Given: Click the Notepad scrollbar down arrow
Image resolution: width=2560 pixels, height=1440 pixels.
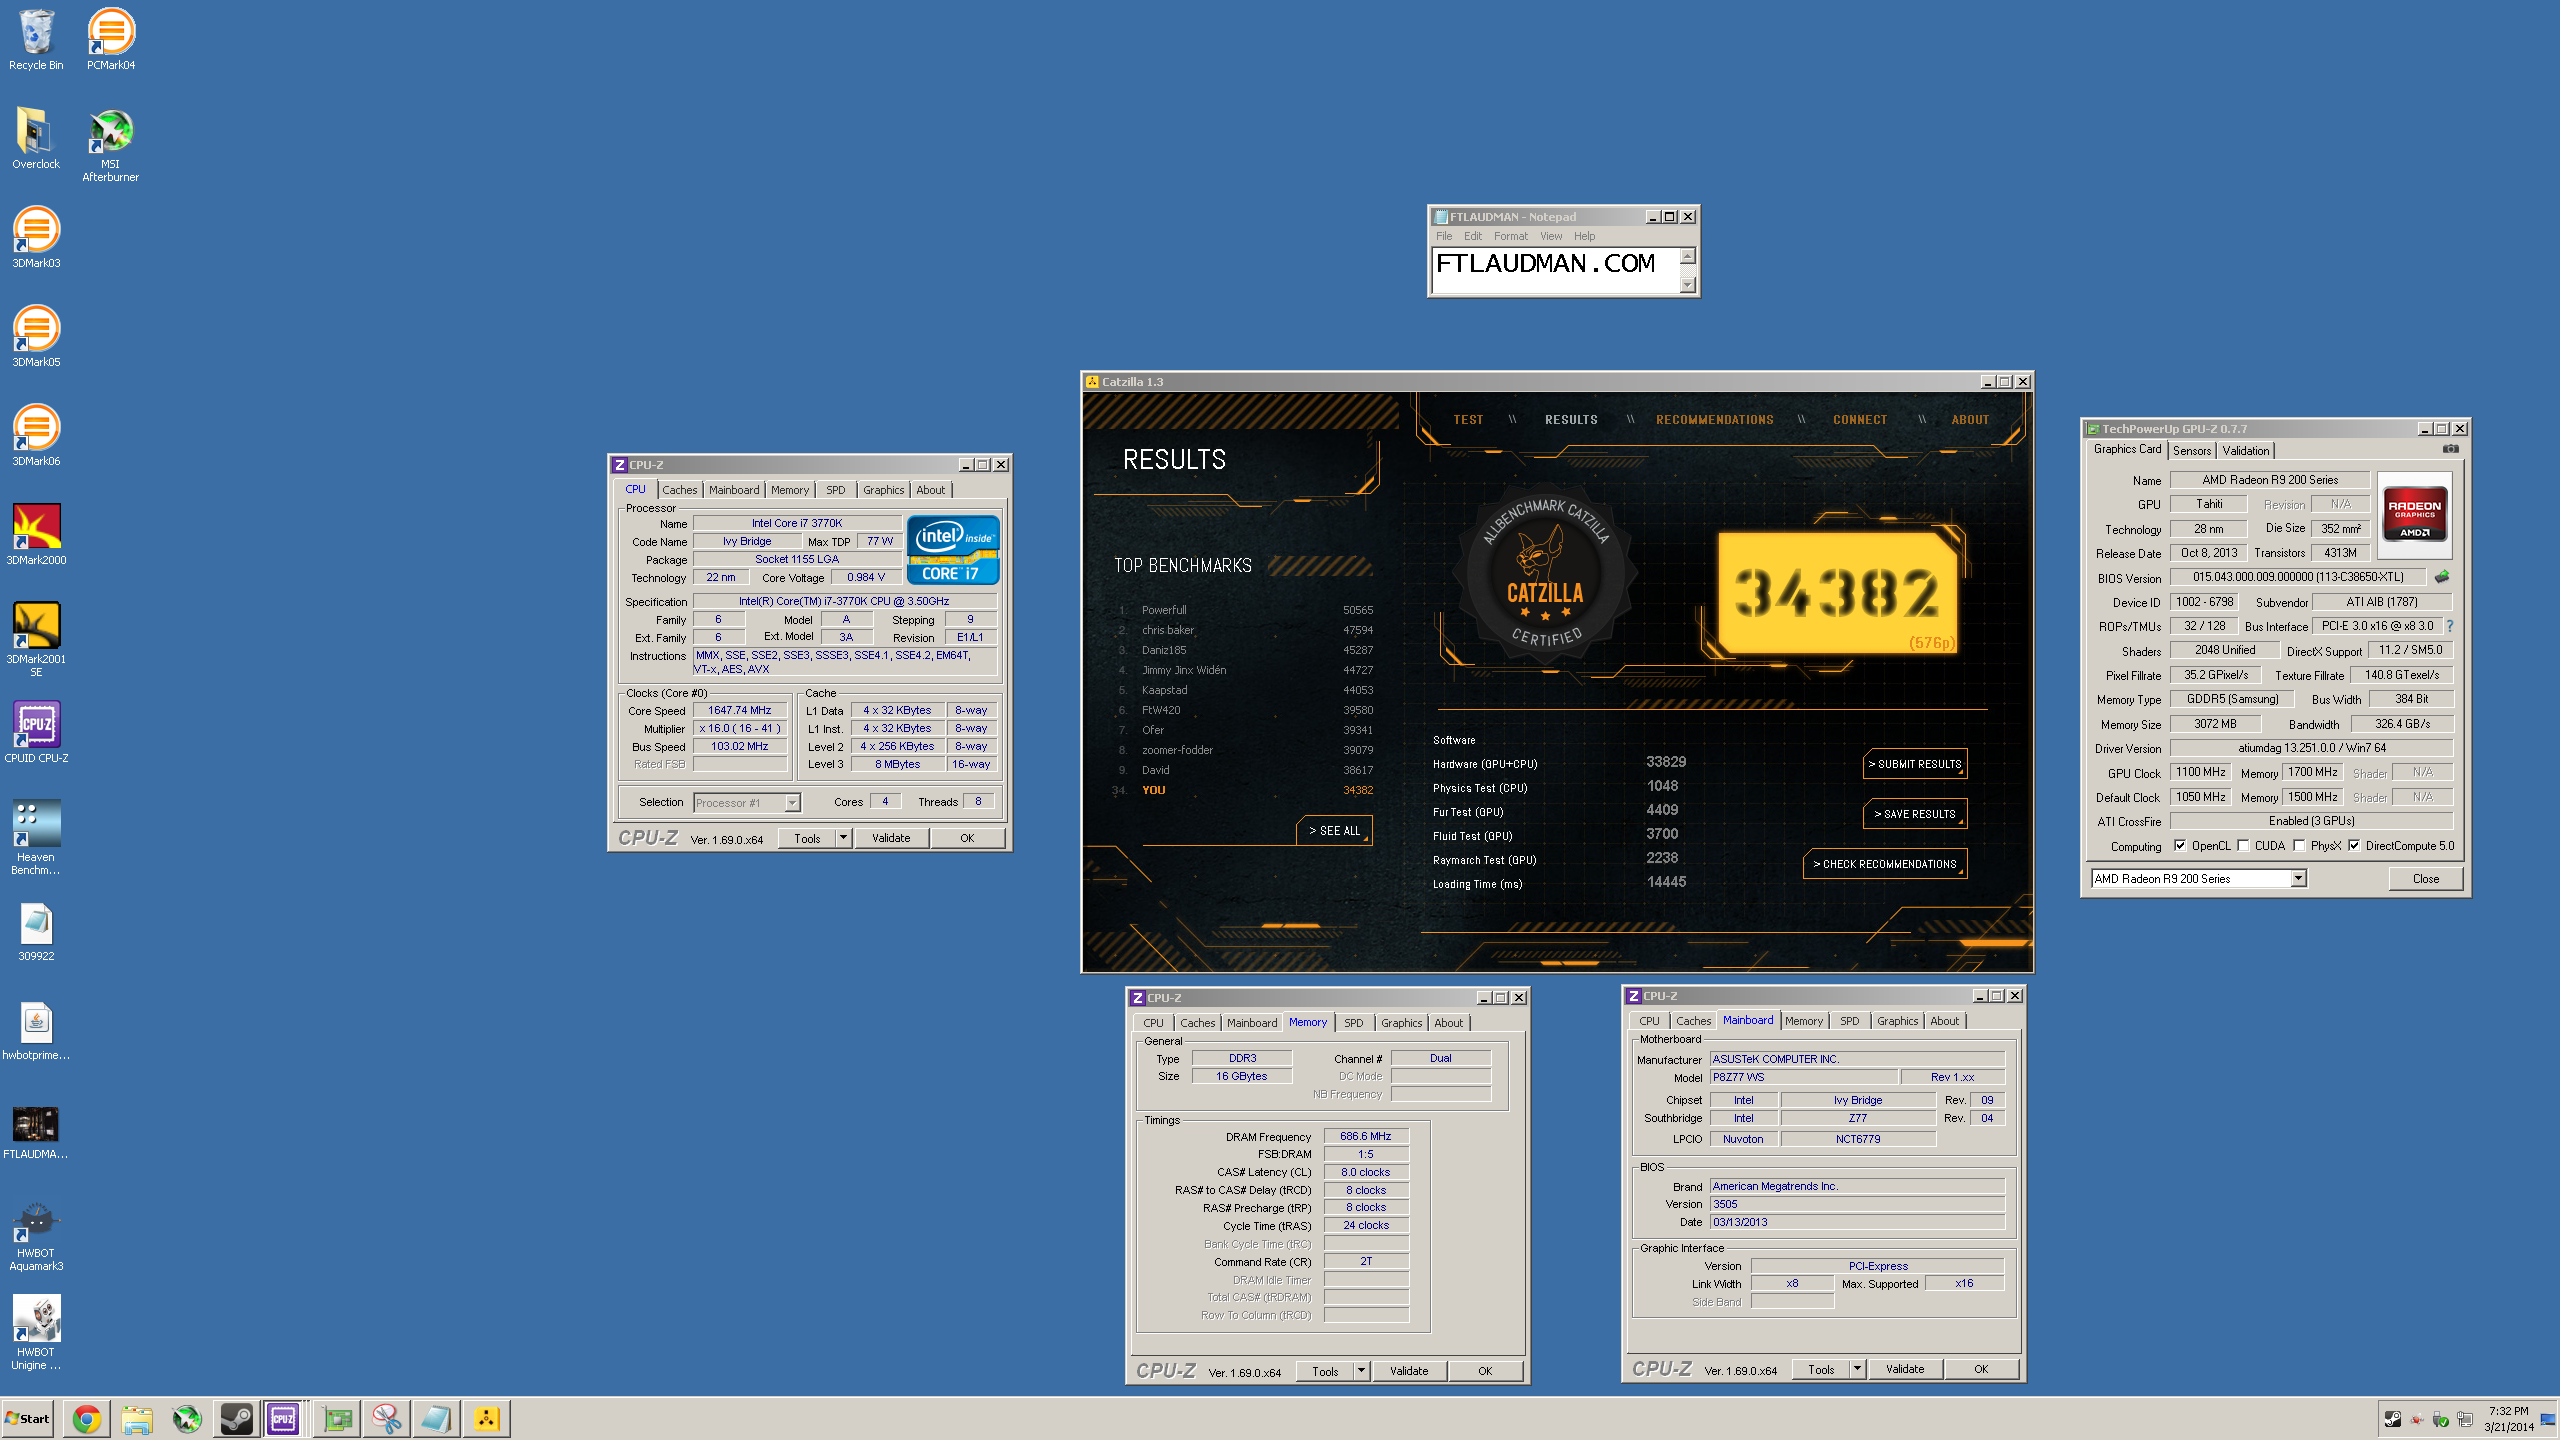Looking at the screenshot, I should point(1688,285).
